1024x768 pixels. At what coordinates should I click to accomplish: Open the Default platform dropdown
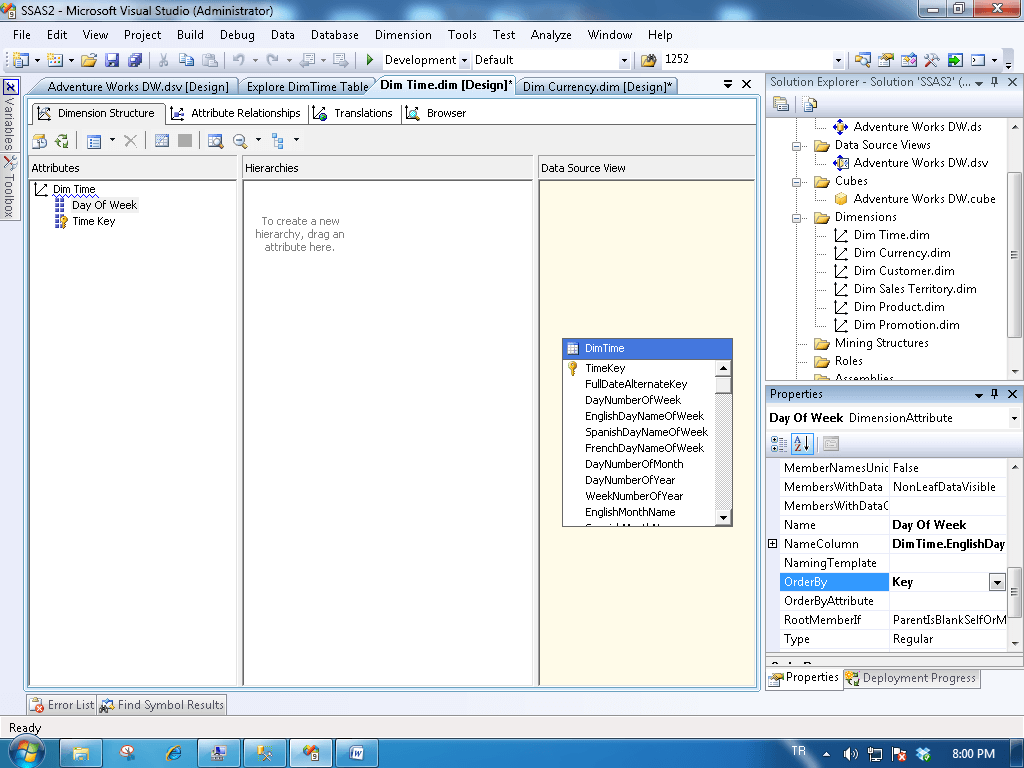click(x=624, y=60)
